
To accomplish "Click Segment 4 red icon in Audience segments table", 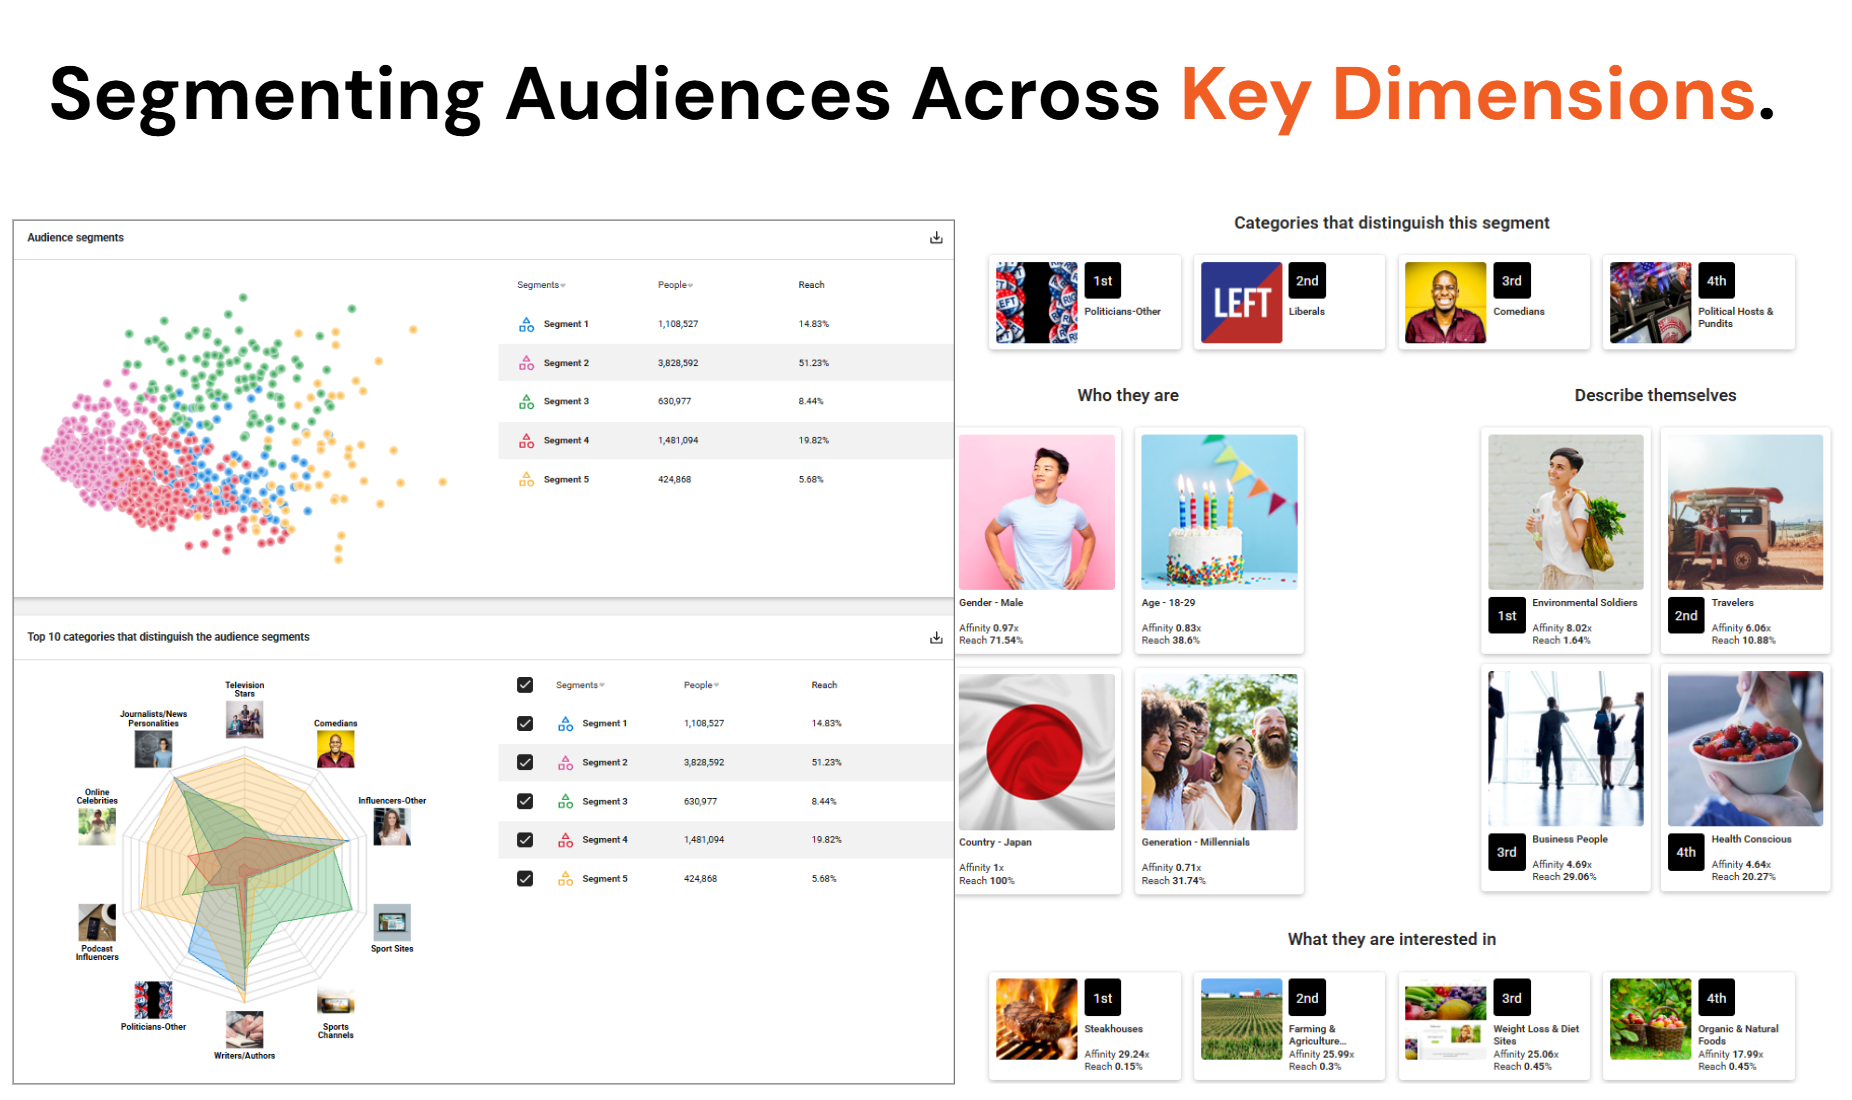I will [526, 440].
